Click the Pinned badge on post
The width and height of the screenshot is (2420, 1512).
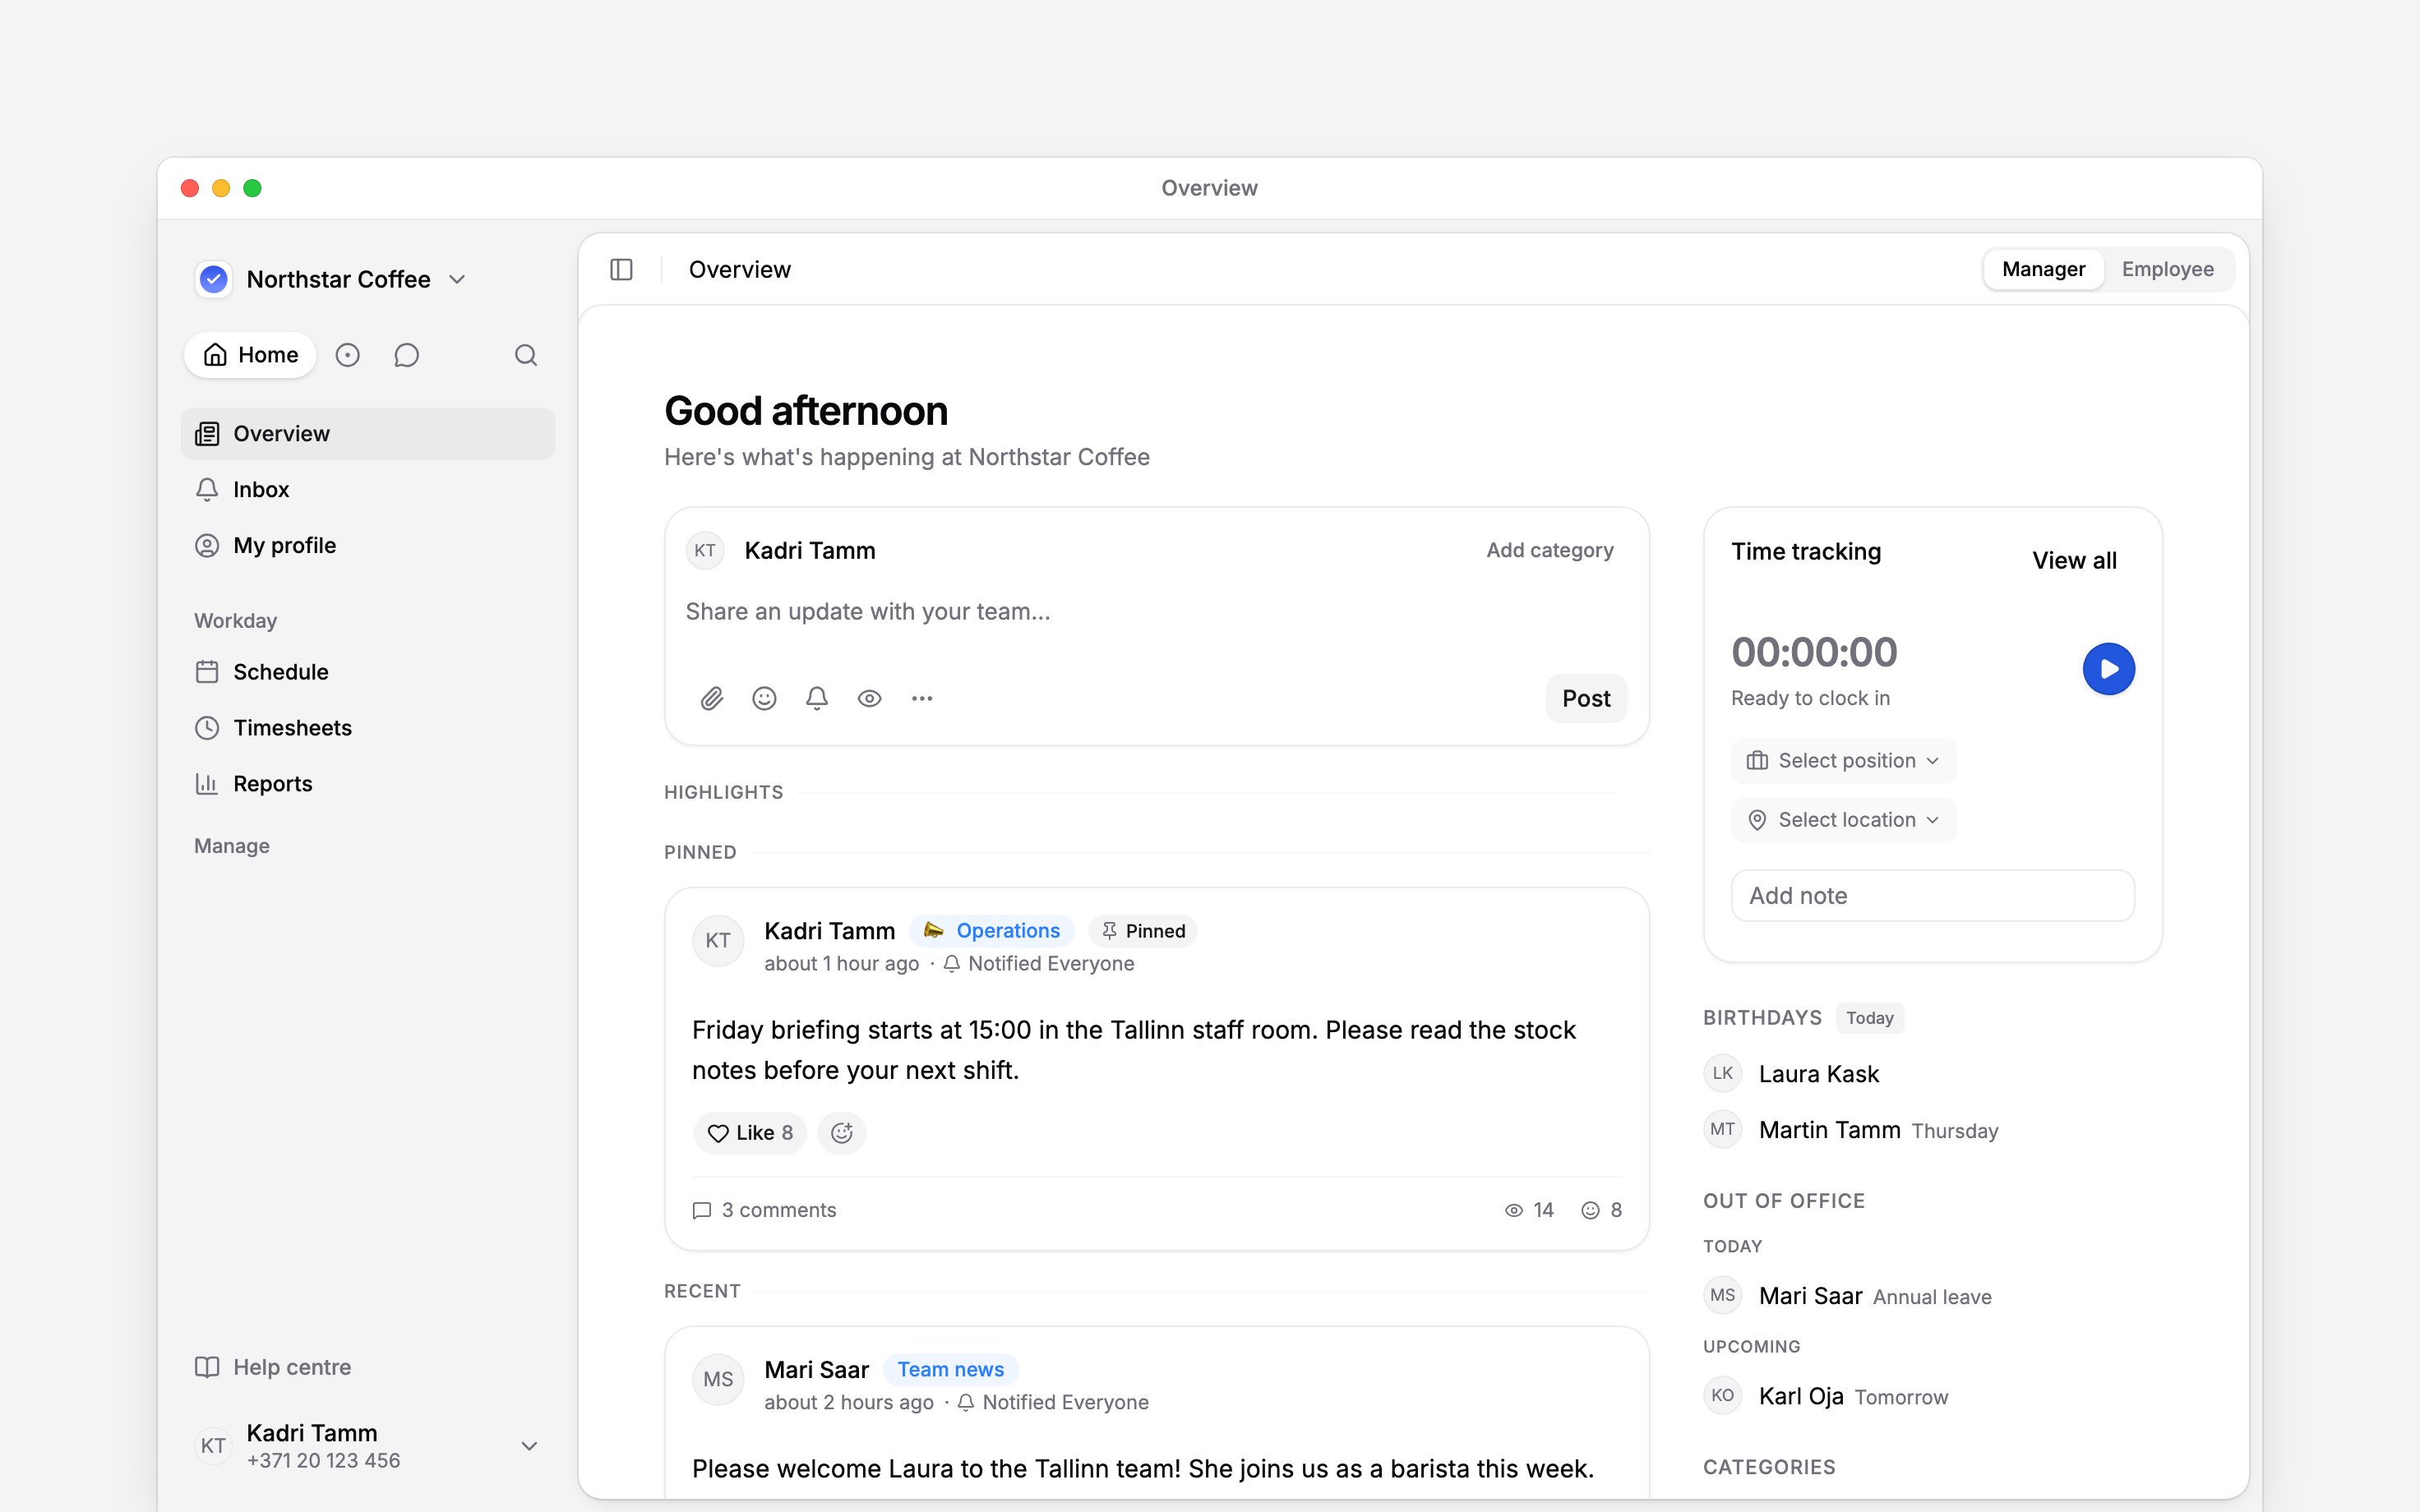pyautogui.click(x=1143, y=931)
